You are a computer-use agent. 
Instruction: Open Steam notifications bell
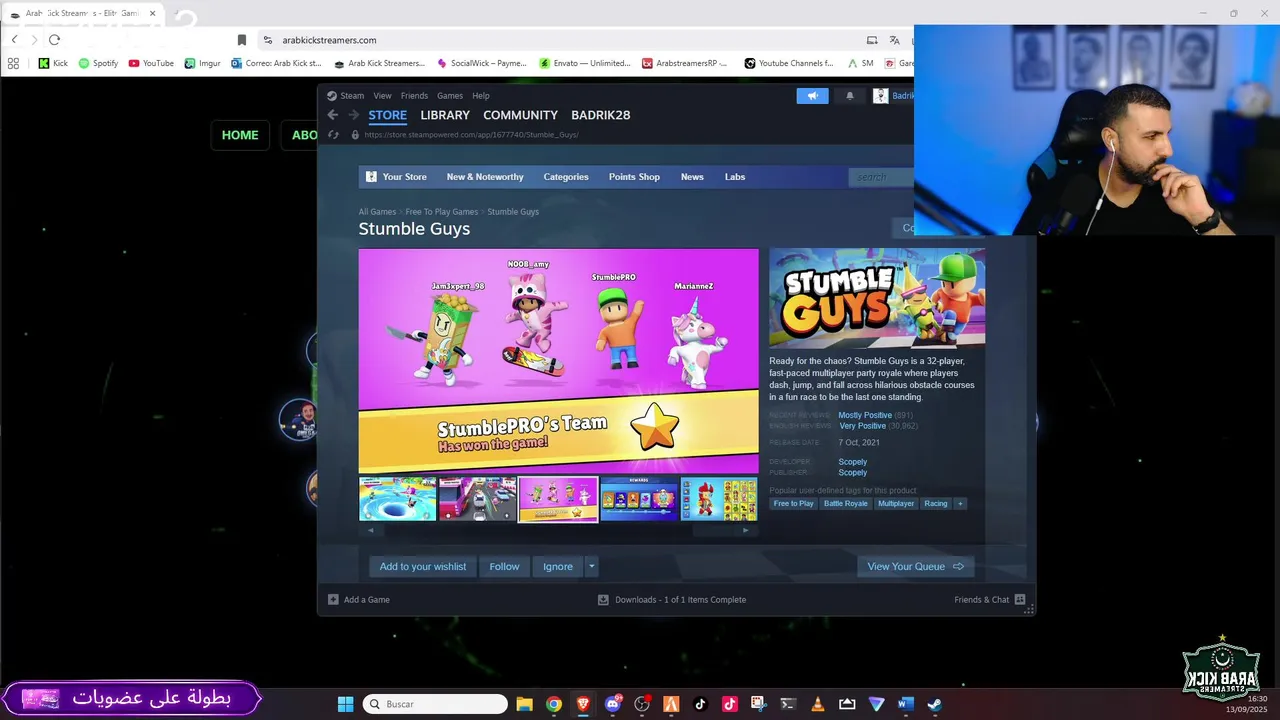tap(850, 96)
